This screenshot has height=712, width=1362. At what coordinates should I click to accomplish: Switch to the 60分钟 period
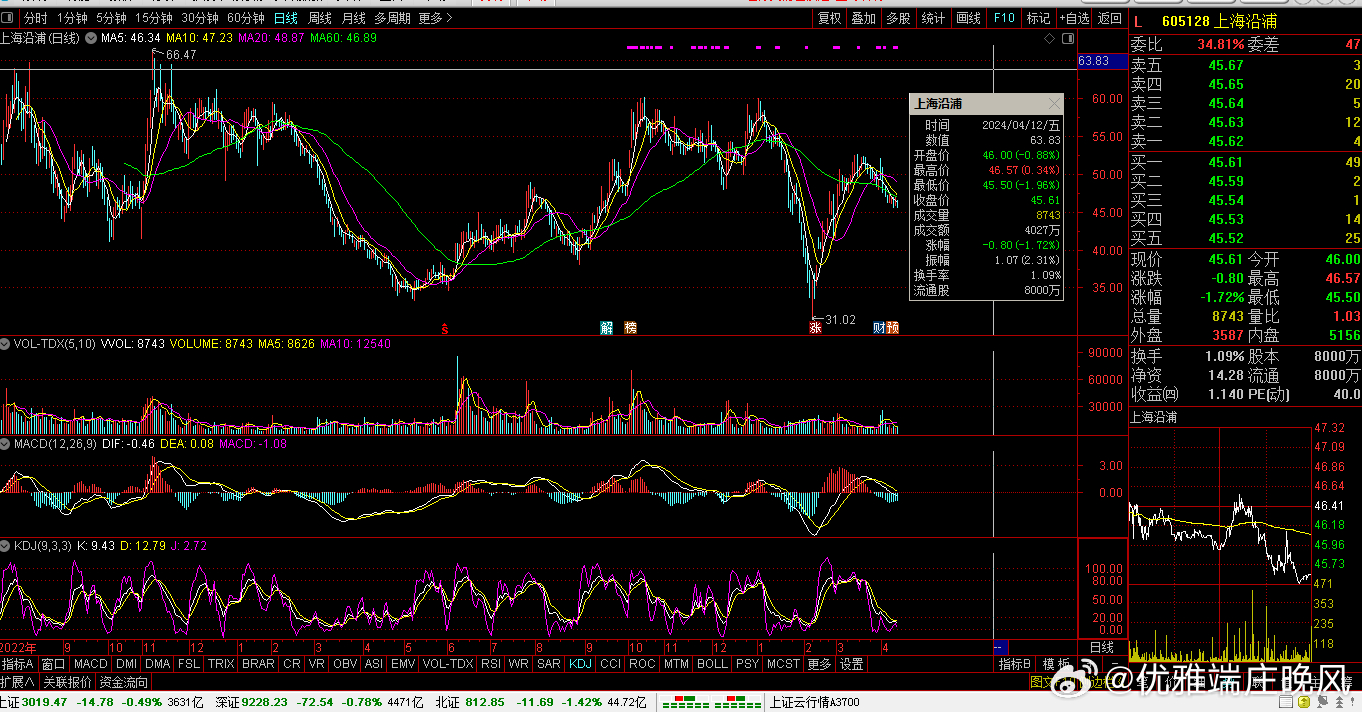pos(246,18)
